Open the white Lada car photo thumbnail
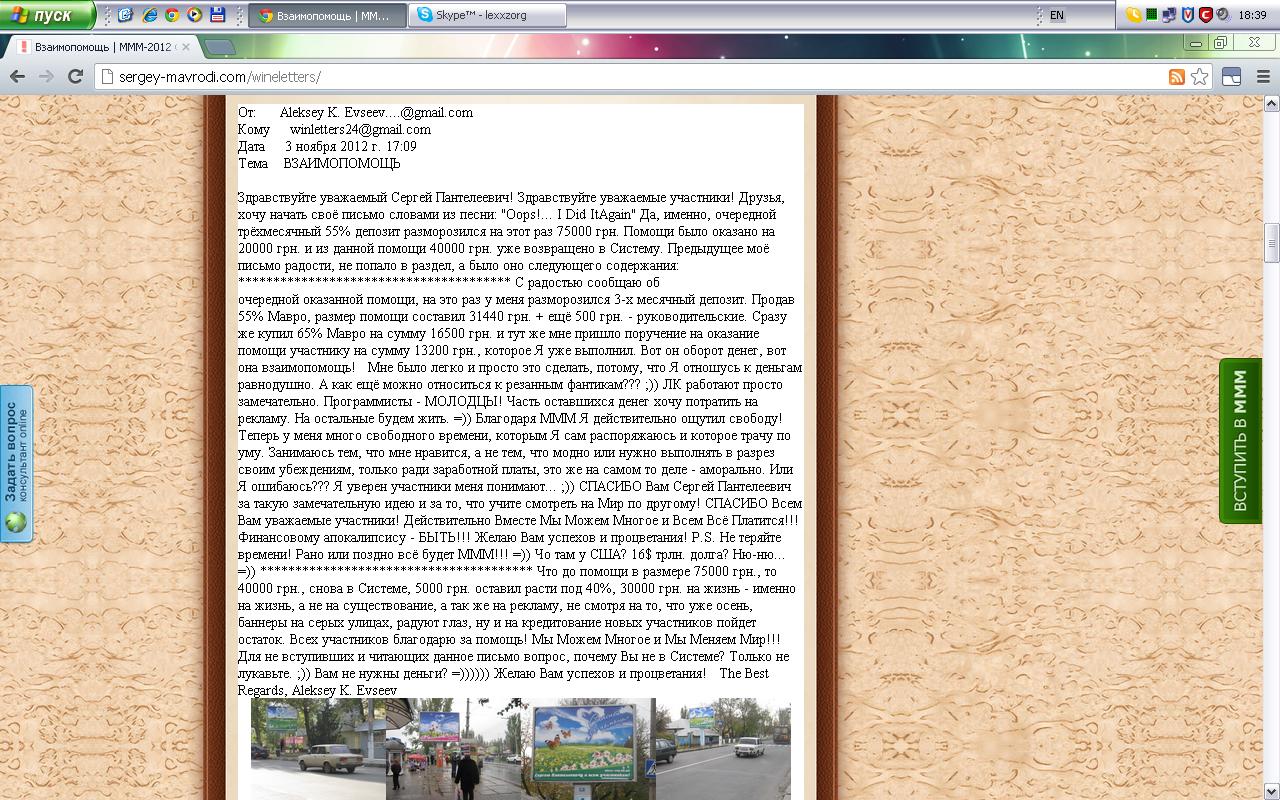Image resolution: width=1280 pixels, height=800 pixels. tap(318, 749)
